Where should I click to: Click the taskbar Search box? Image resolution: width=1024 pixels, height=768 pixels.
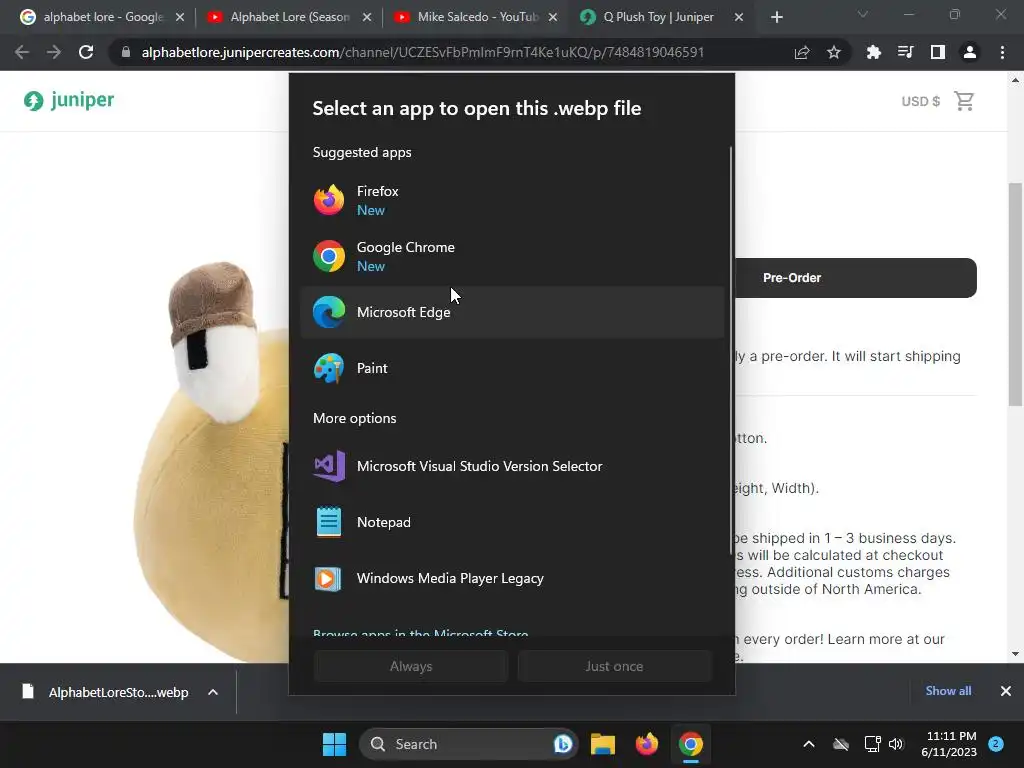pos(469,744)
